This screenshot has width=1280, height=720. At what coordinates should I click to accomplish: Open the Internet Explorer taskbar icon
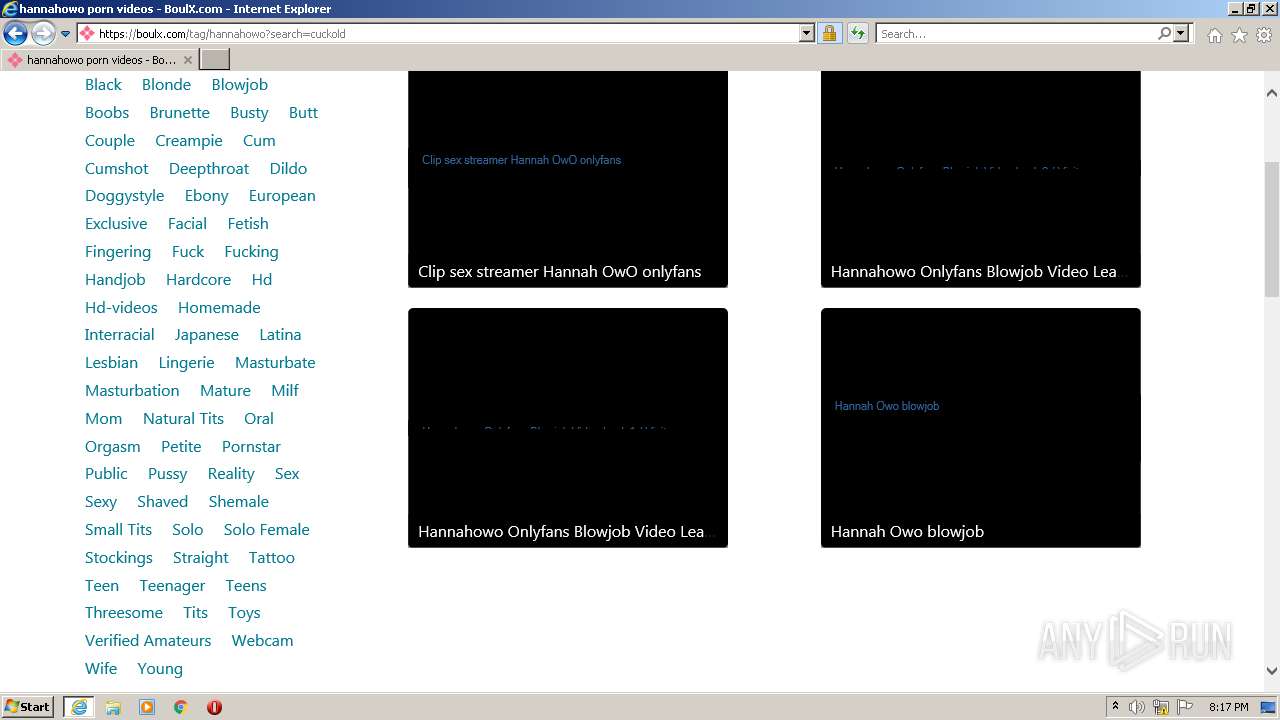click(x=79, y=707)
